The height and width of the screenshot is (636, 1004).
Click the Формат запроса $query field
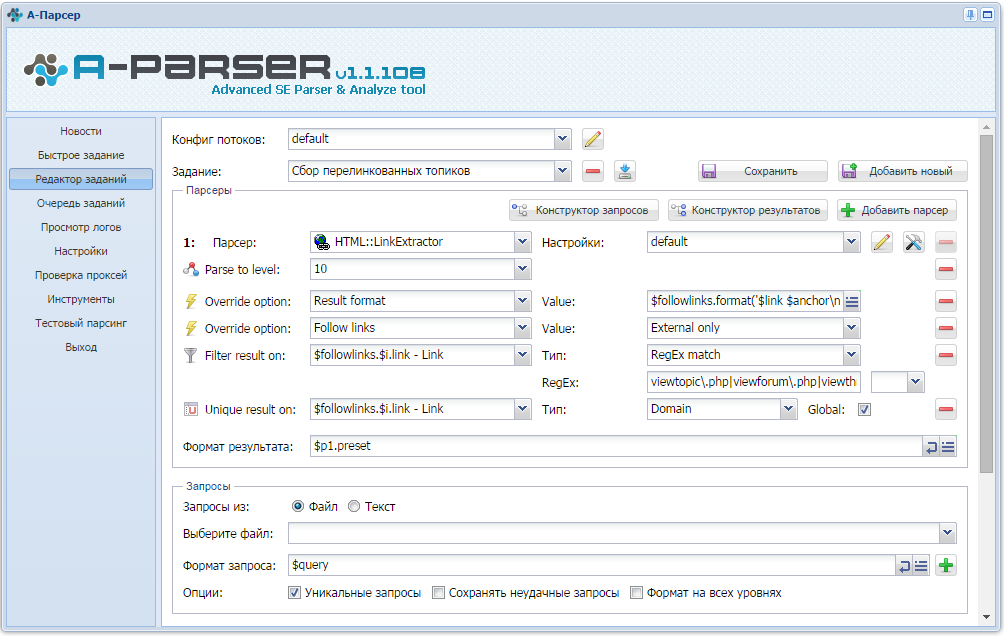(591, 565)
